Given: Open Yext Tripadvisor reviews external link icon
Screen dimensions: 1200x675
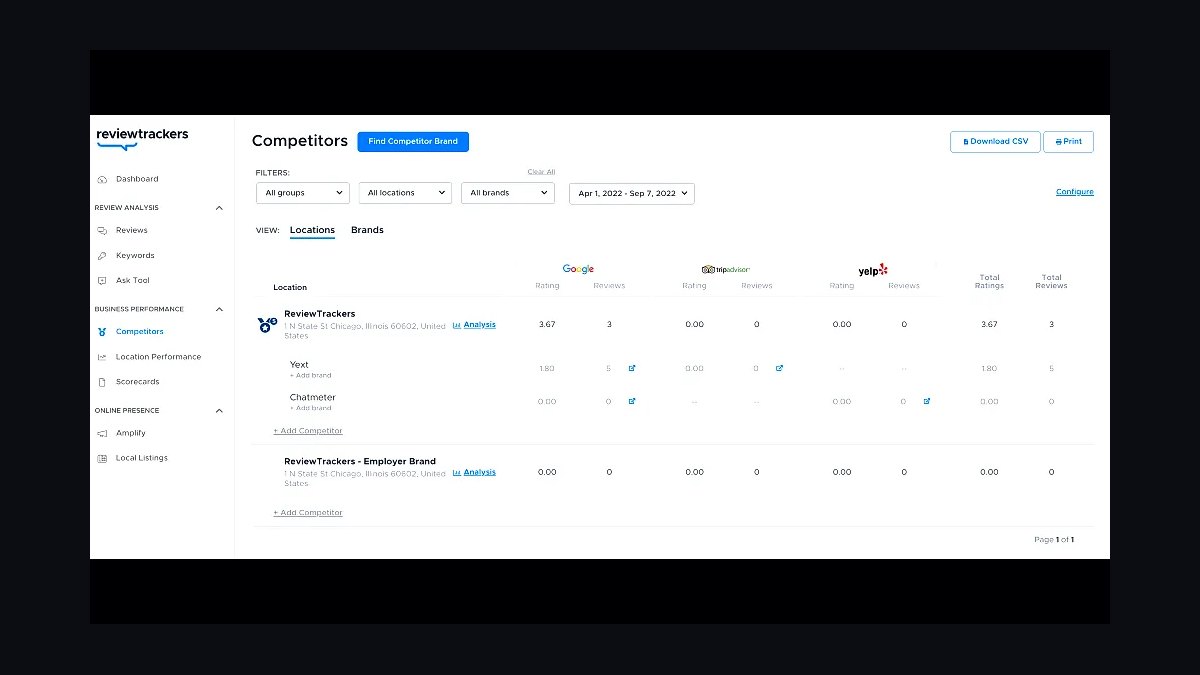Looking at the screenshot, I should (x=779, y=368).
